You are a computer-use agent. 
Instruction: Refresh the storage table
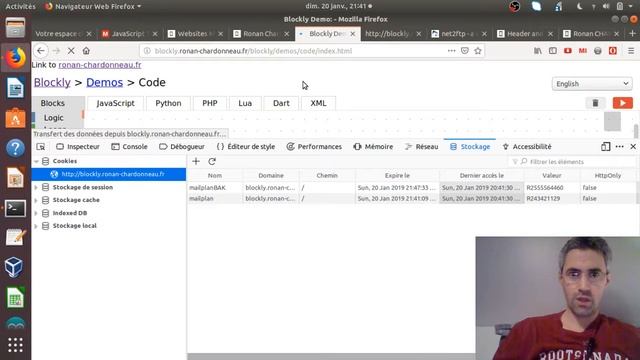[212, 161]
